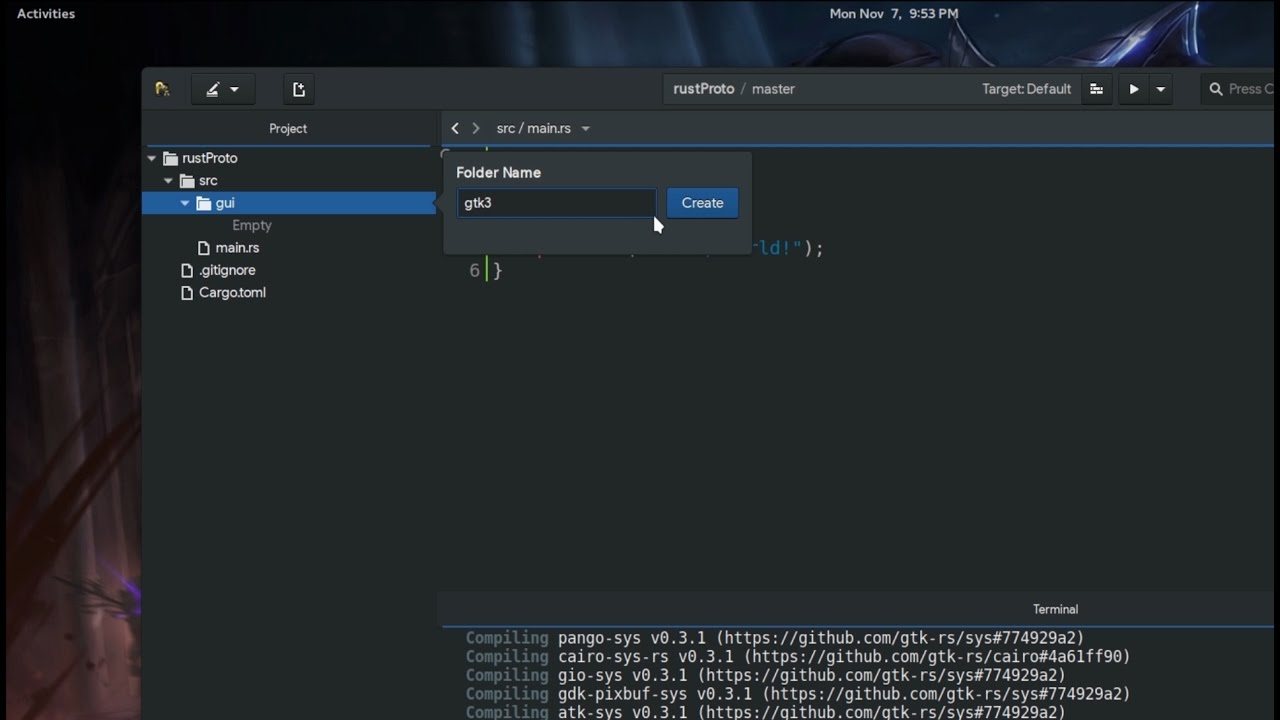1280x720 pixels.
Task: Click the new document icon in the header
Action: [298, 89]
